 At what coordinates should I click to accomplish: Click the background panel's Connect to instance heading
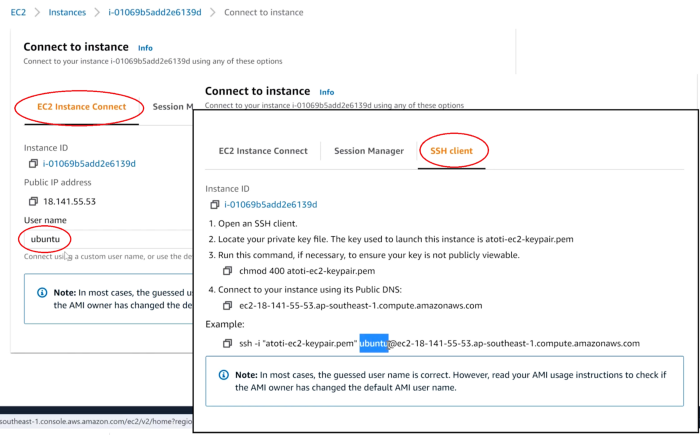[76, 47]
